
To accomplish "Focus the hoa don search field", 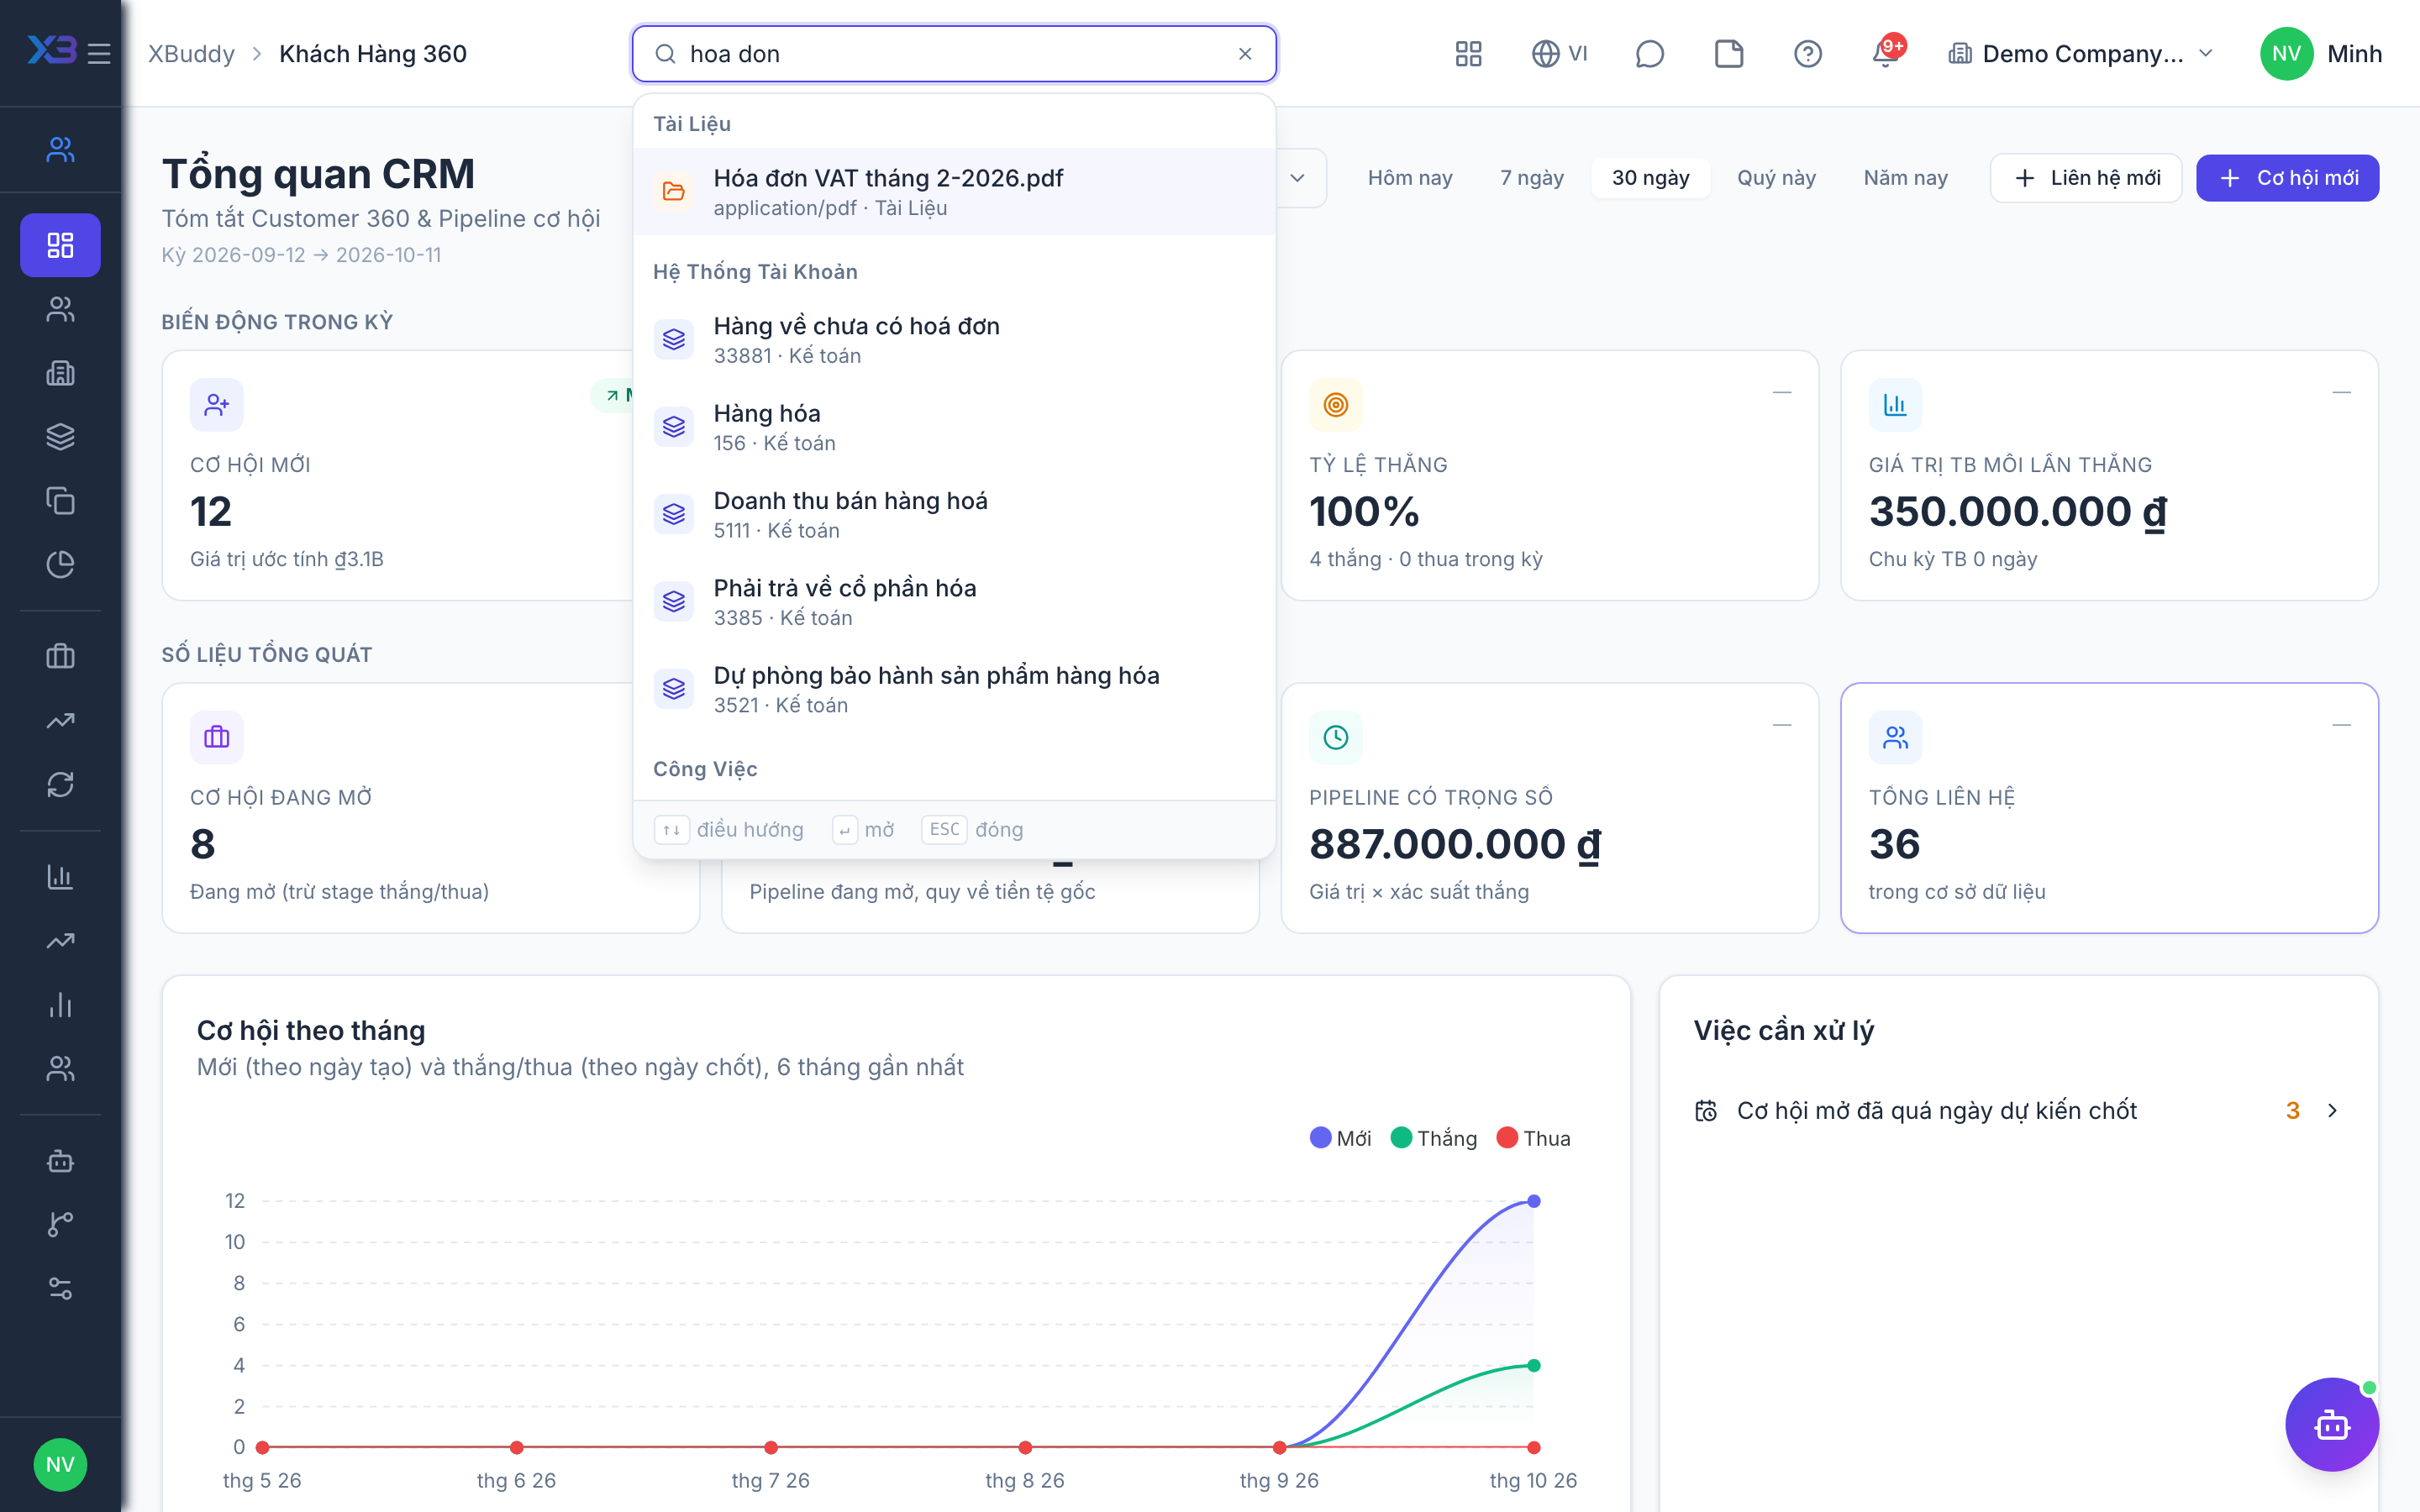I will click(954, 54).
